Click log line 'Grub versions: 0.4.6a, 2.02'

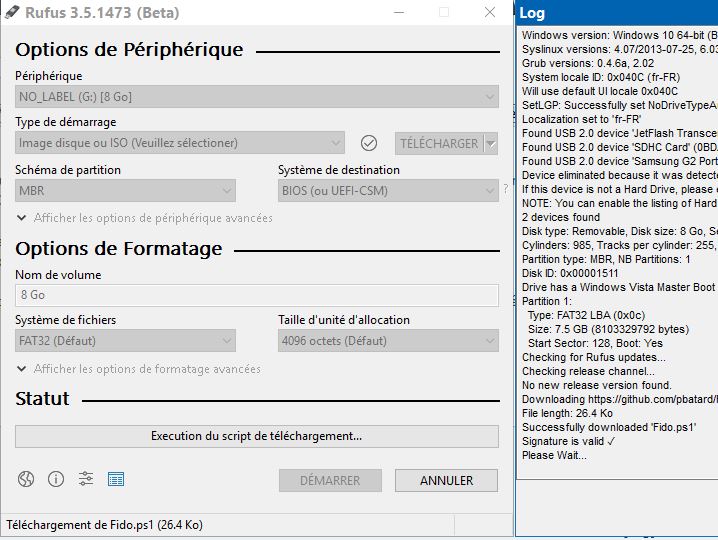click(588, 63)
